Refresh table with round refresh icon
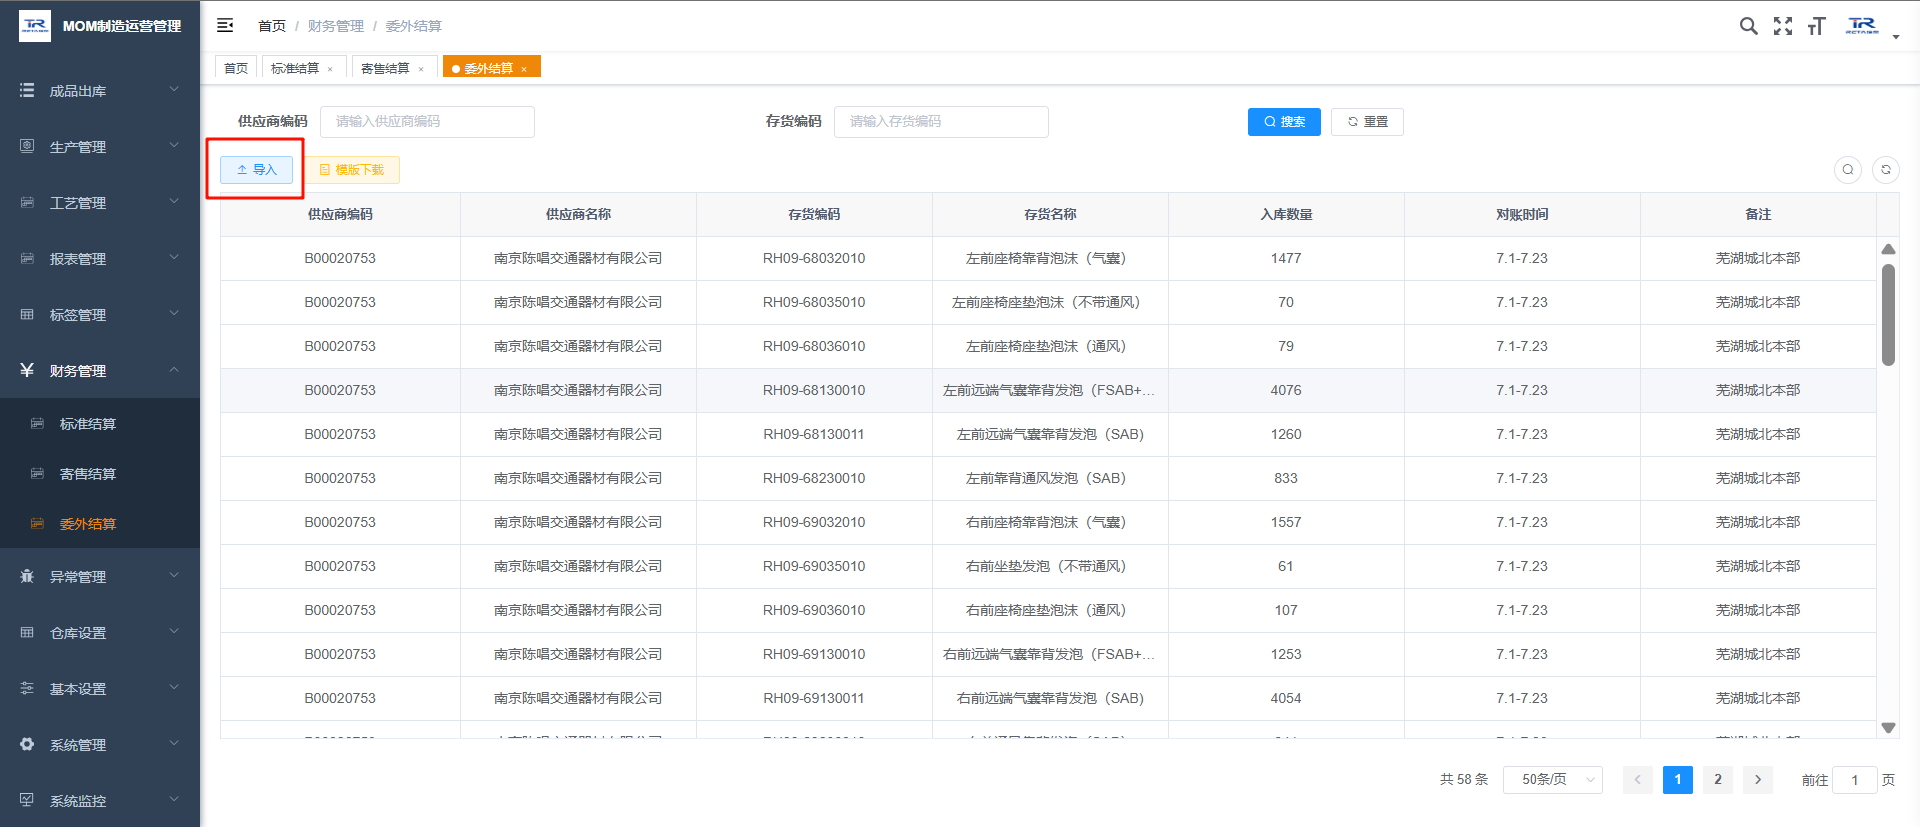 (x=1886, y=170)
